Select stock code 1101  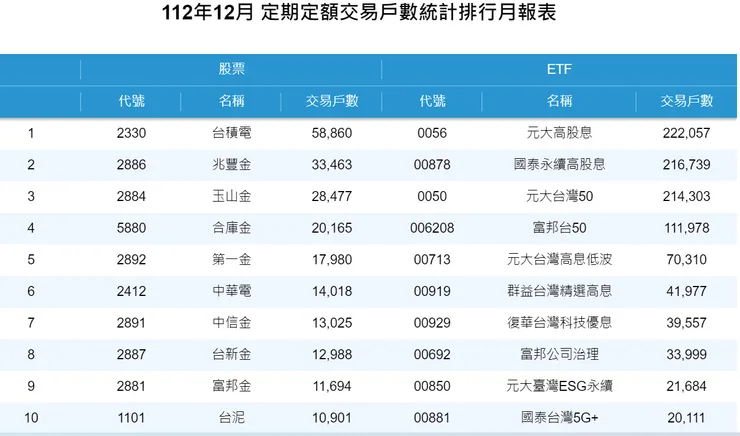131,418
